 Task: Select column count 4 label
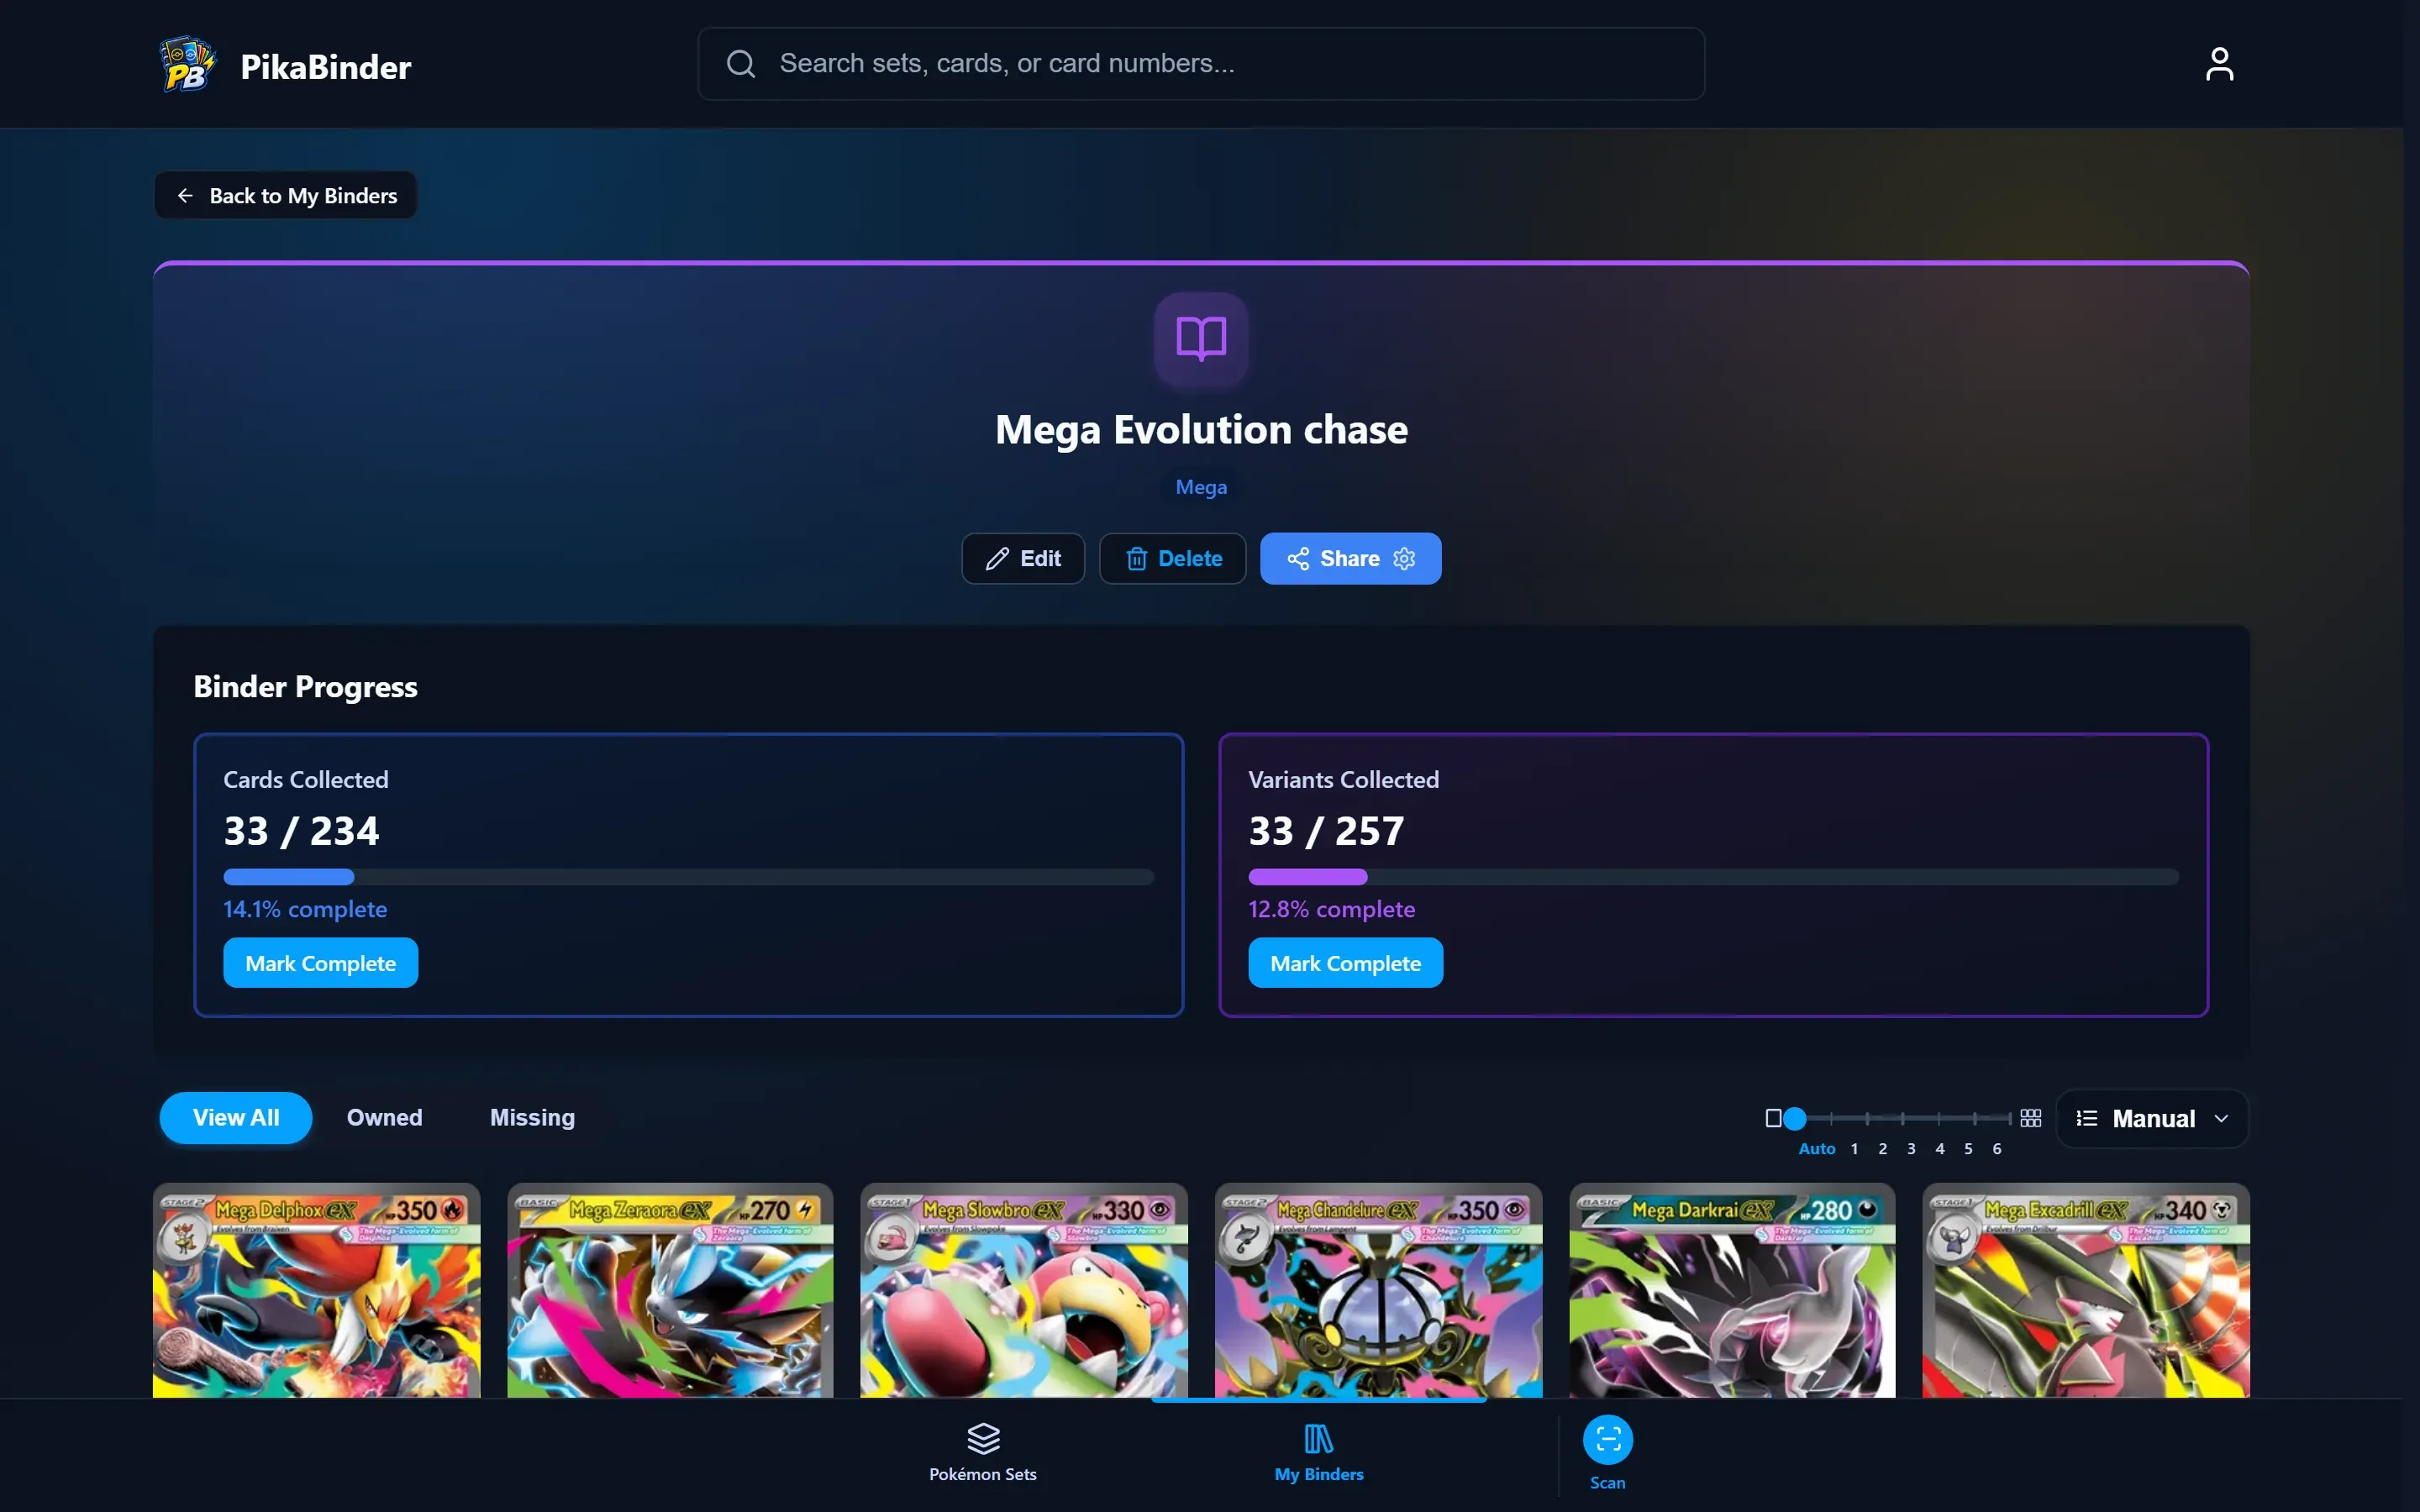click(1940, 1149)
